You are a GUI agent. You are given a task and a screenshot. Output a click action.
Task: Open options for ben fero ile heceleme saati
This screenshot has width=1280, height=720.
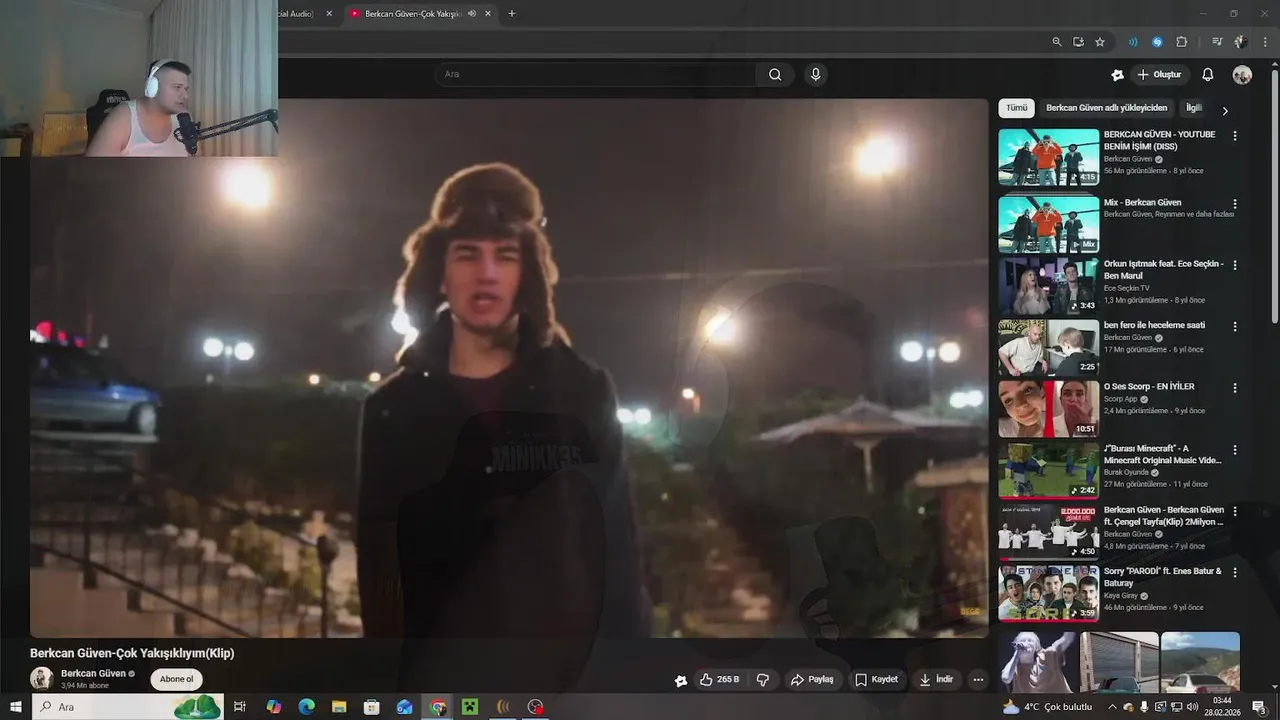pos(1235,327)
